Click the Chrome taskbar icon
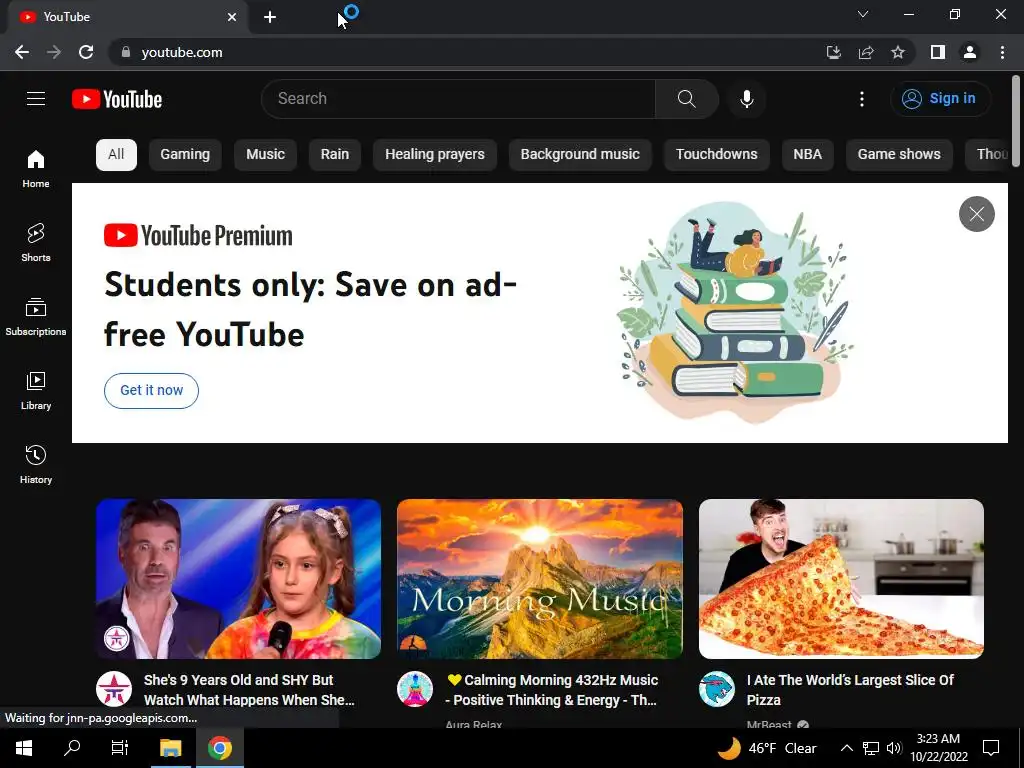 (220, 748)
